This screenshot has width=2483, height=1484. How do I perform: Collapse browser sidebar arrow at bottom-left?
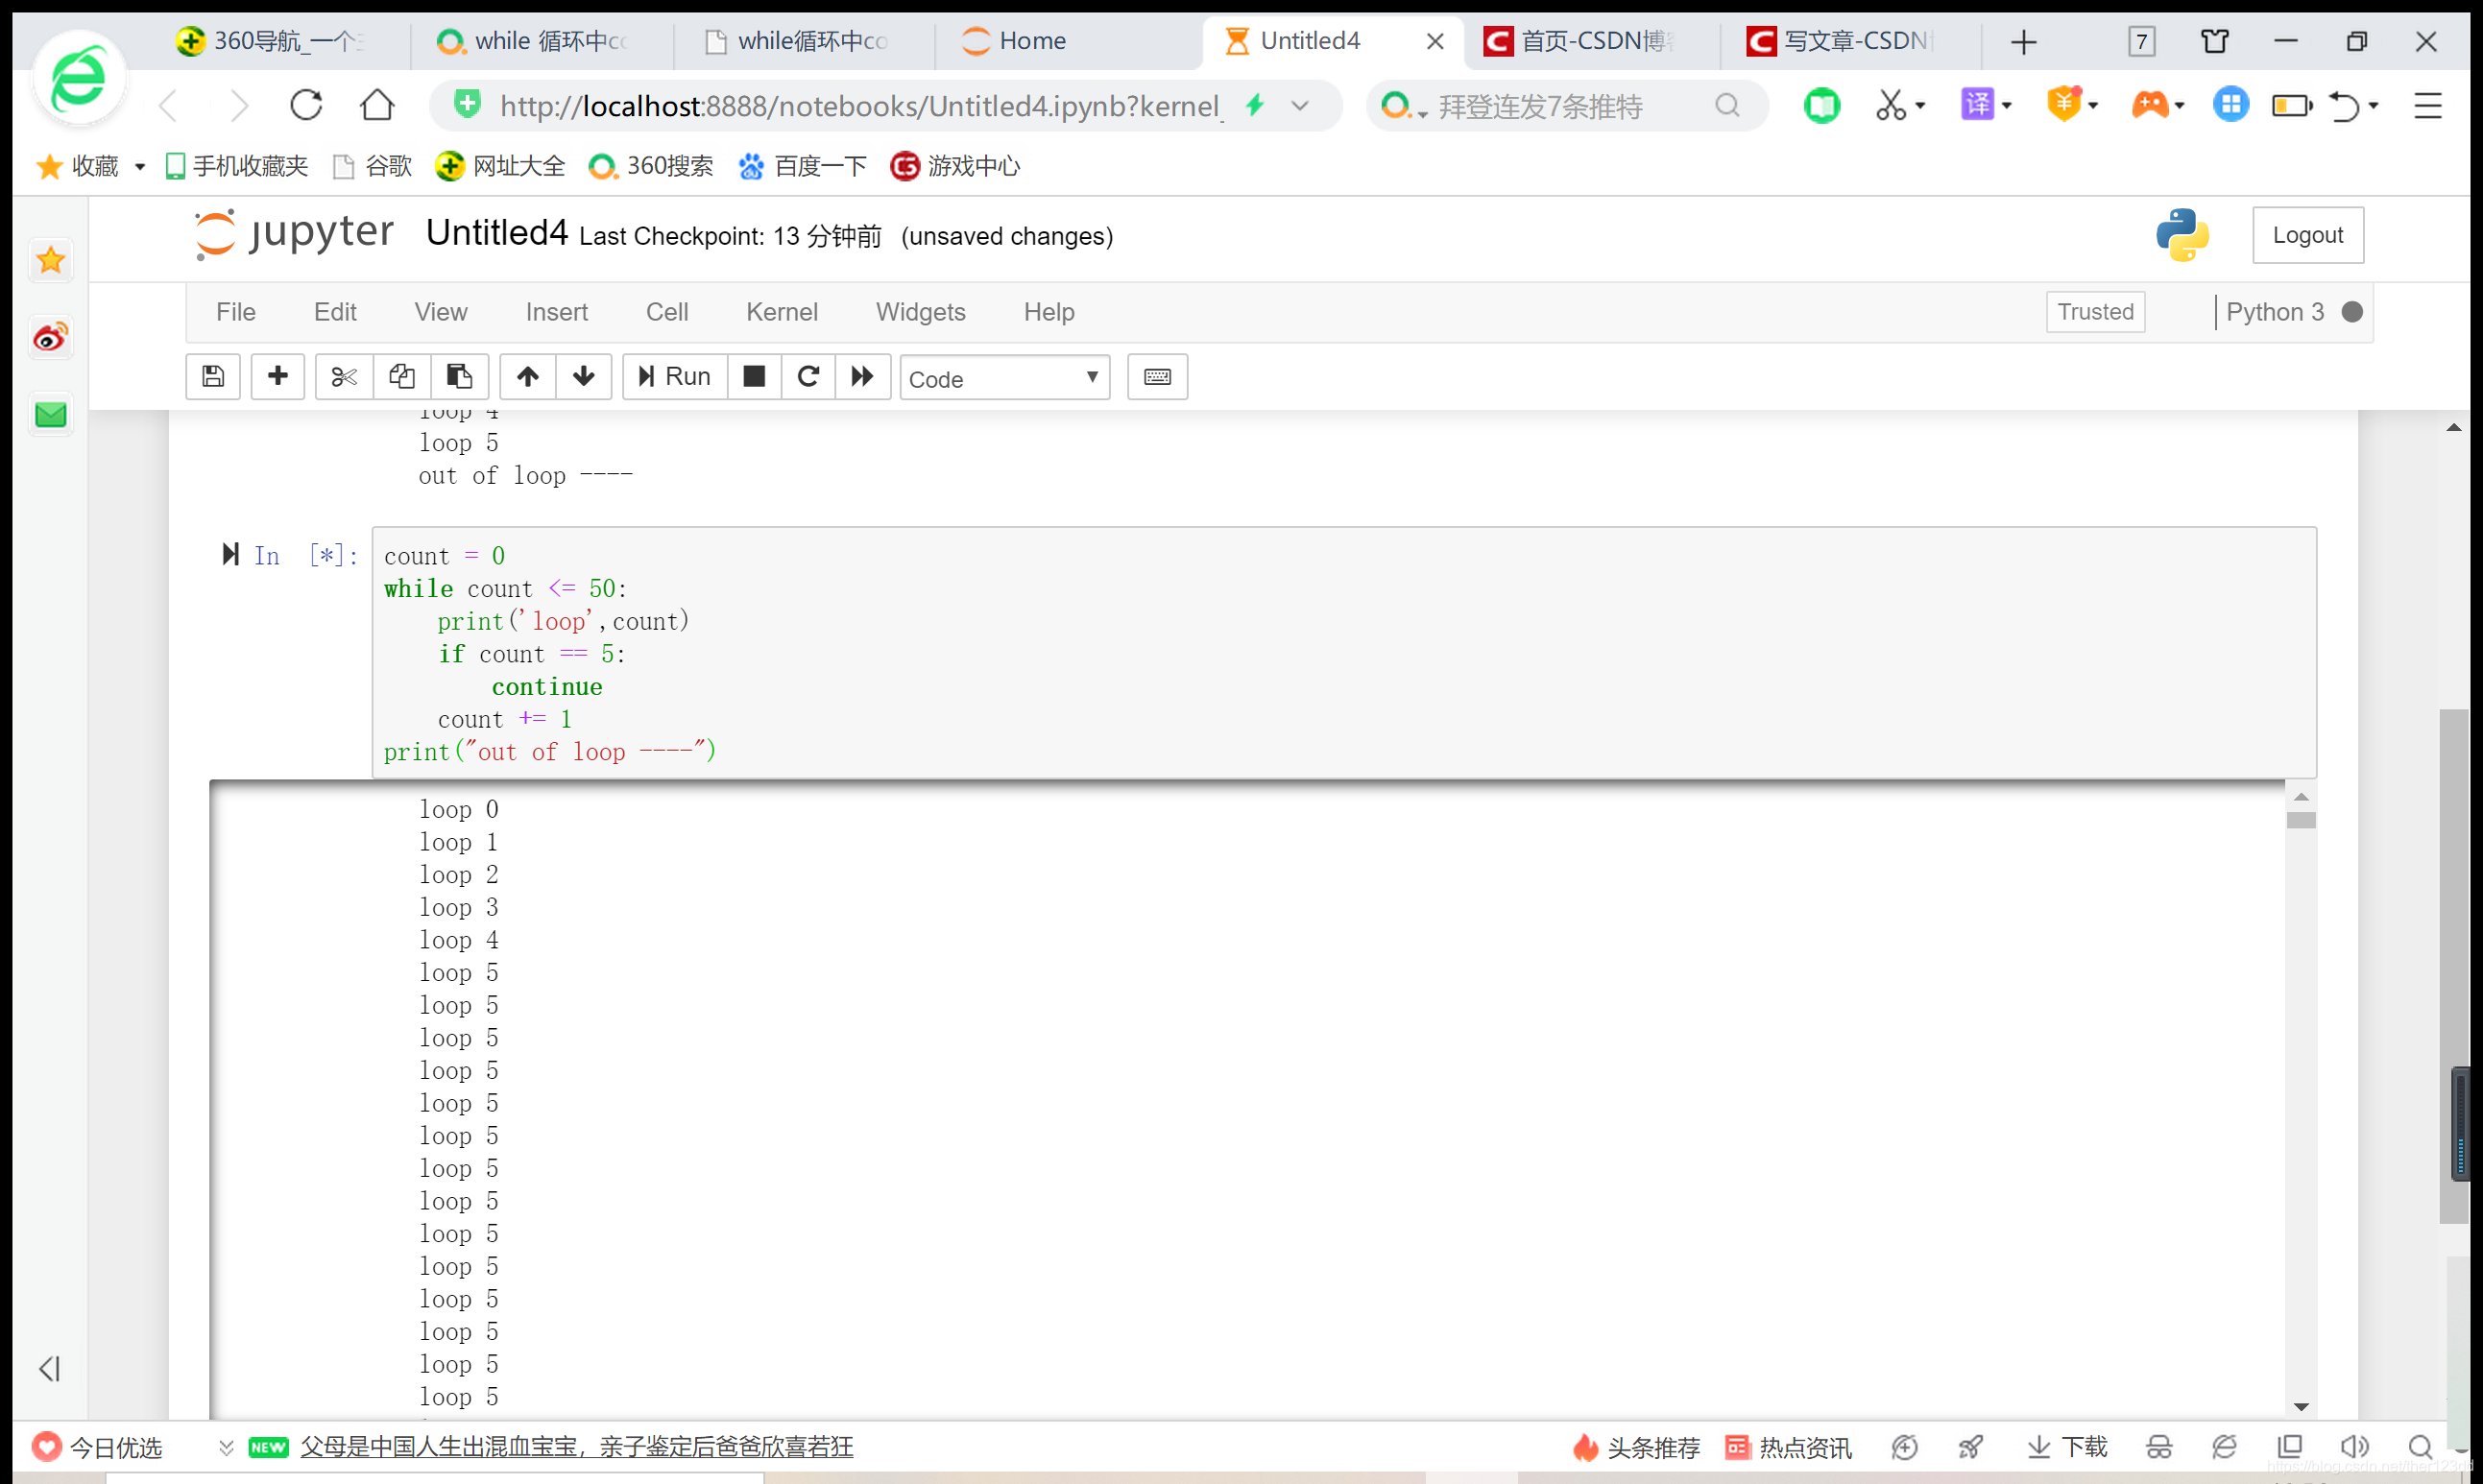49,1368
